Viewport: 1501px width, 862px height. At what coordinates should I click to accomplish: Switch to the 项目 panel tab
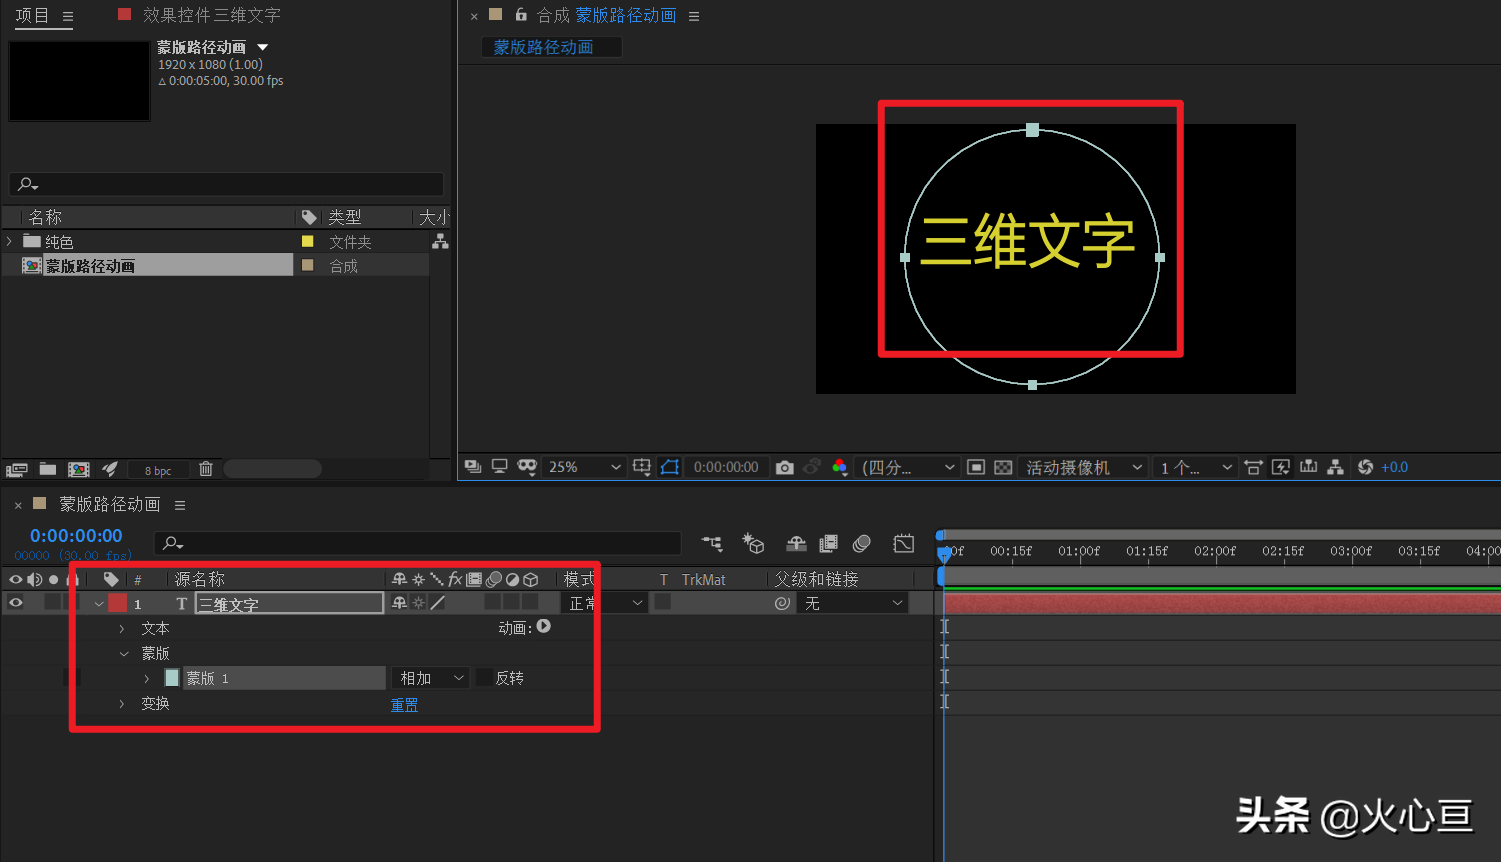tap(32, 16)
